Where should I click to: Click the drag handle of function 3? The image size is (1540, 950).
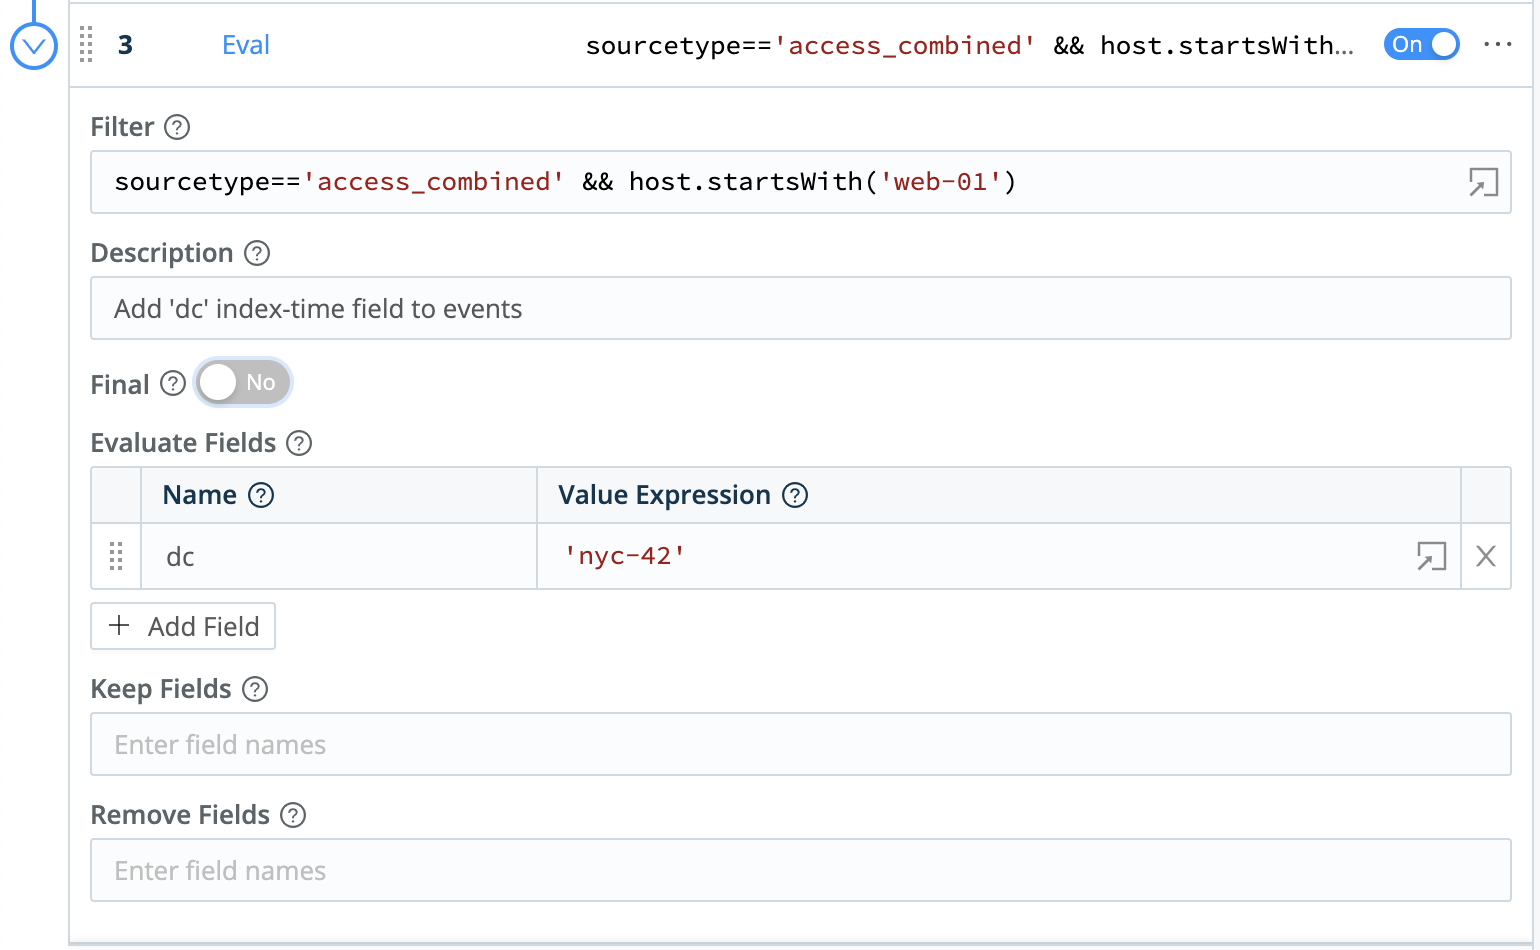click(x=86, y=45)
